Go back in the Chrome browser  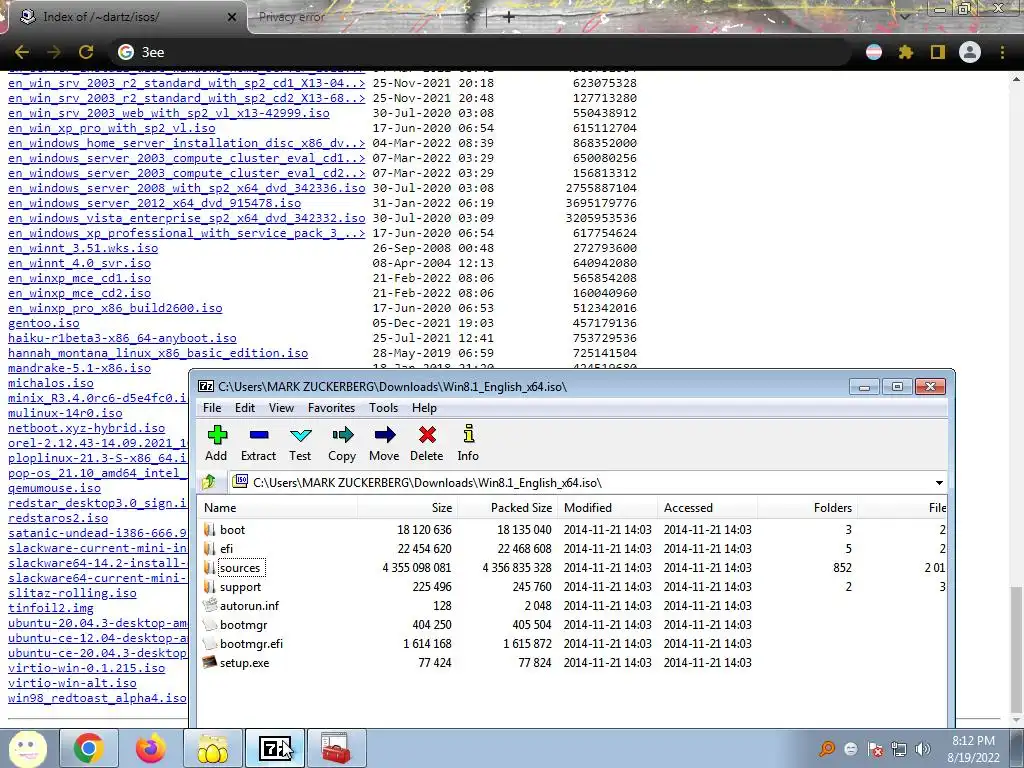pos(22,52)
